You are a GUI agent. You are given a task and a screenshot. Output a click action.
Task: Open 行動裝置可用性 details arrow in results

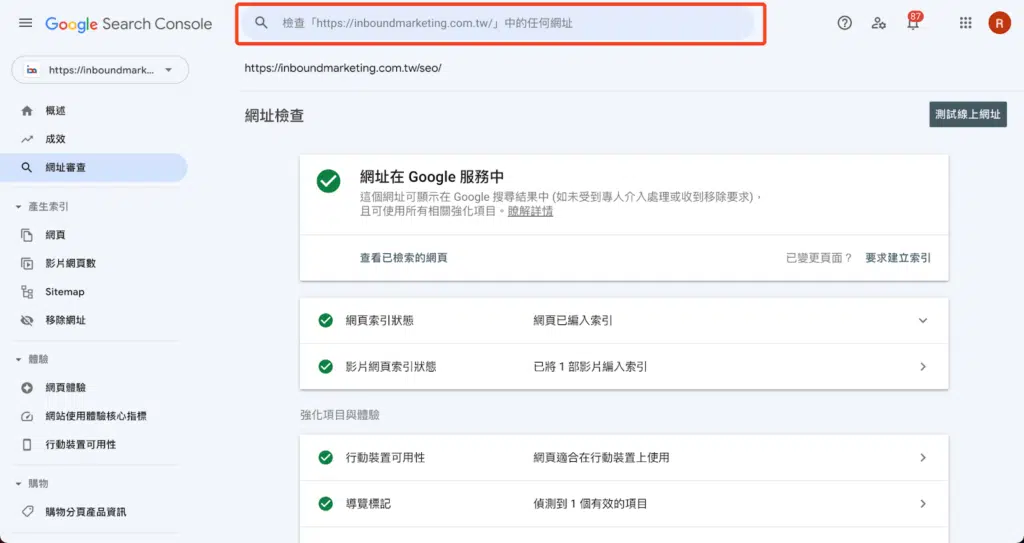(x=923, y=457)
